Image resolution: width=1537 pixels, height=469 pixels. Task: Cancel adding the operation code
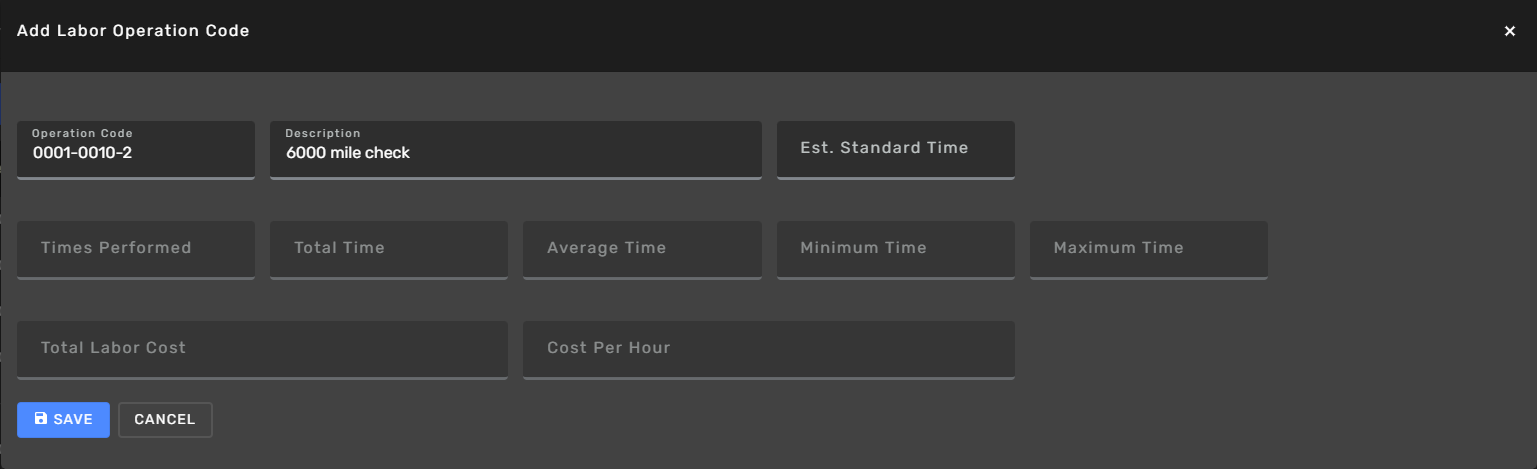tap(165, 420)
